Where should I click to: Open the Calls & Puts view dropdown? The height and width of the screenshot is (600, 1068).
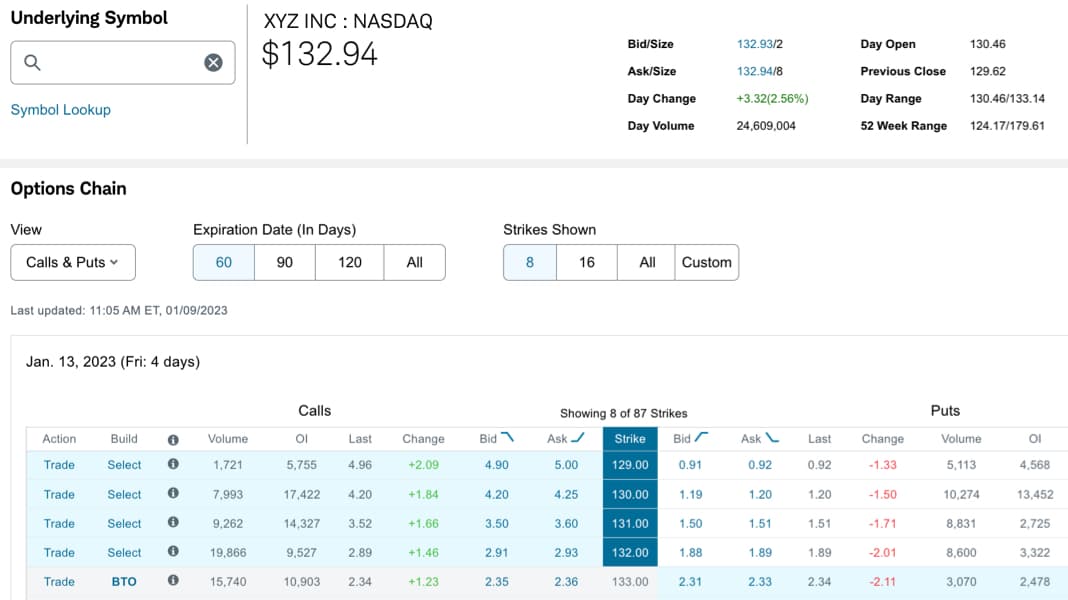73,262
